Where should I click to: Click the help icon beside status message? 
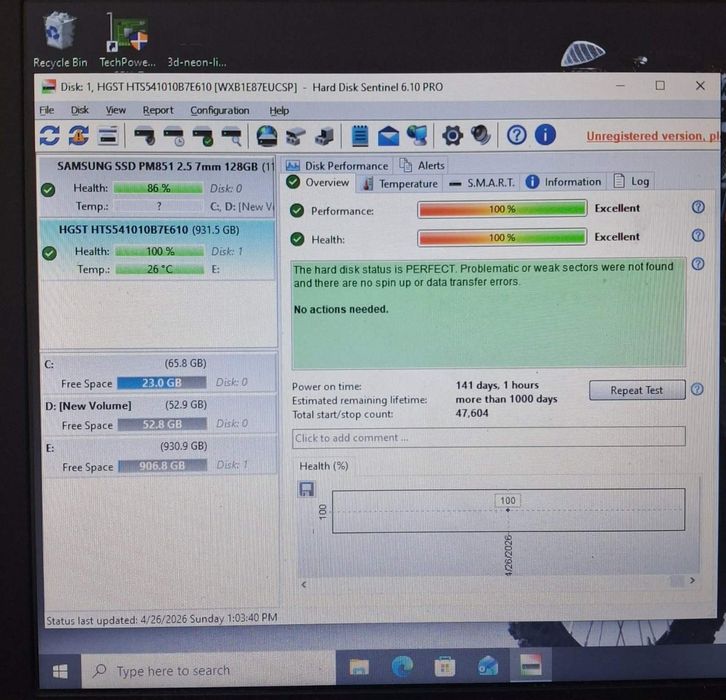click(x=698, y=264)
